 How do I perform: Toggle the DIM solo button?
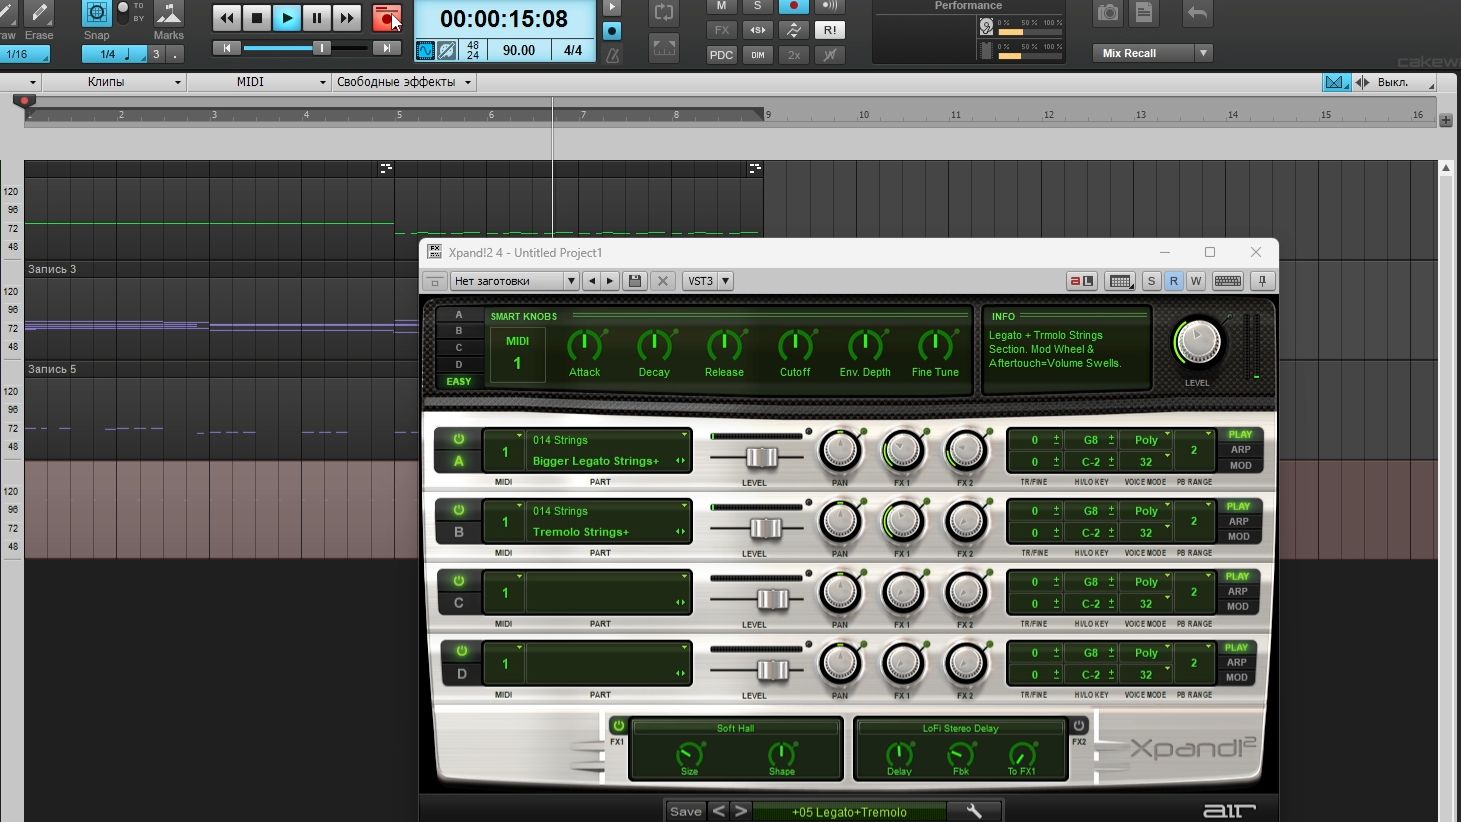[x=757, y=55]
